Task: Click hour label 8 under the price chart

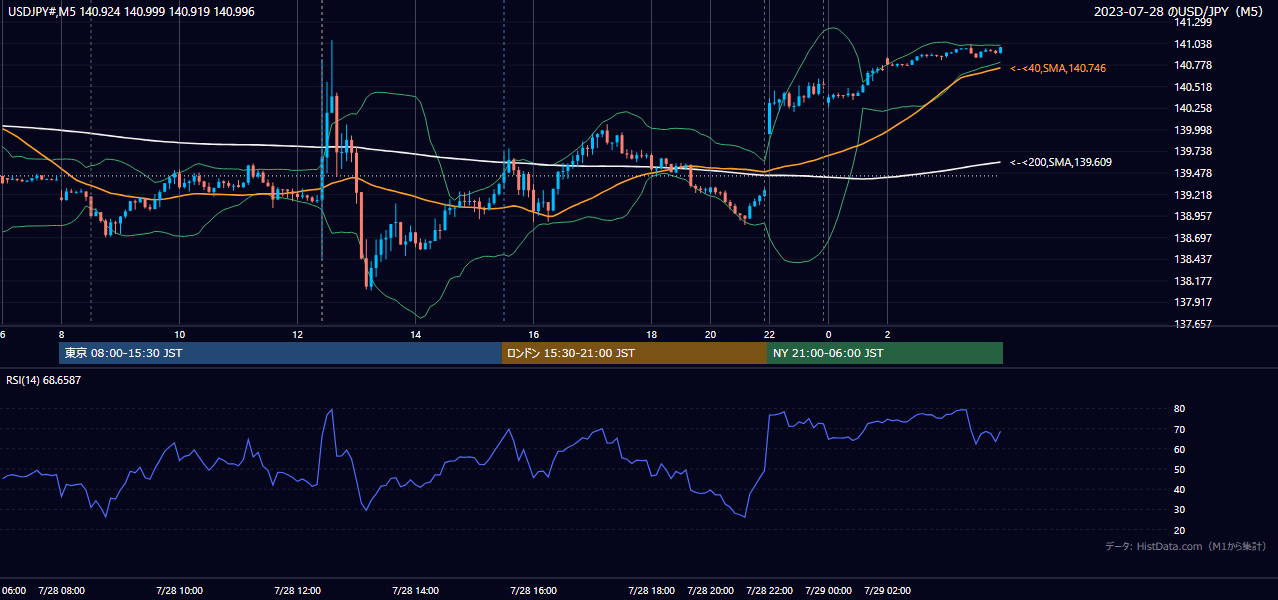Action: point(61,334)
